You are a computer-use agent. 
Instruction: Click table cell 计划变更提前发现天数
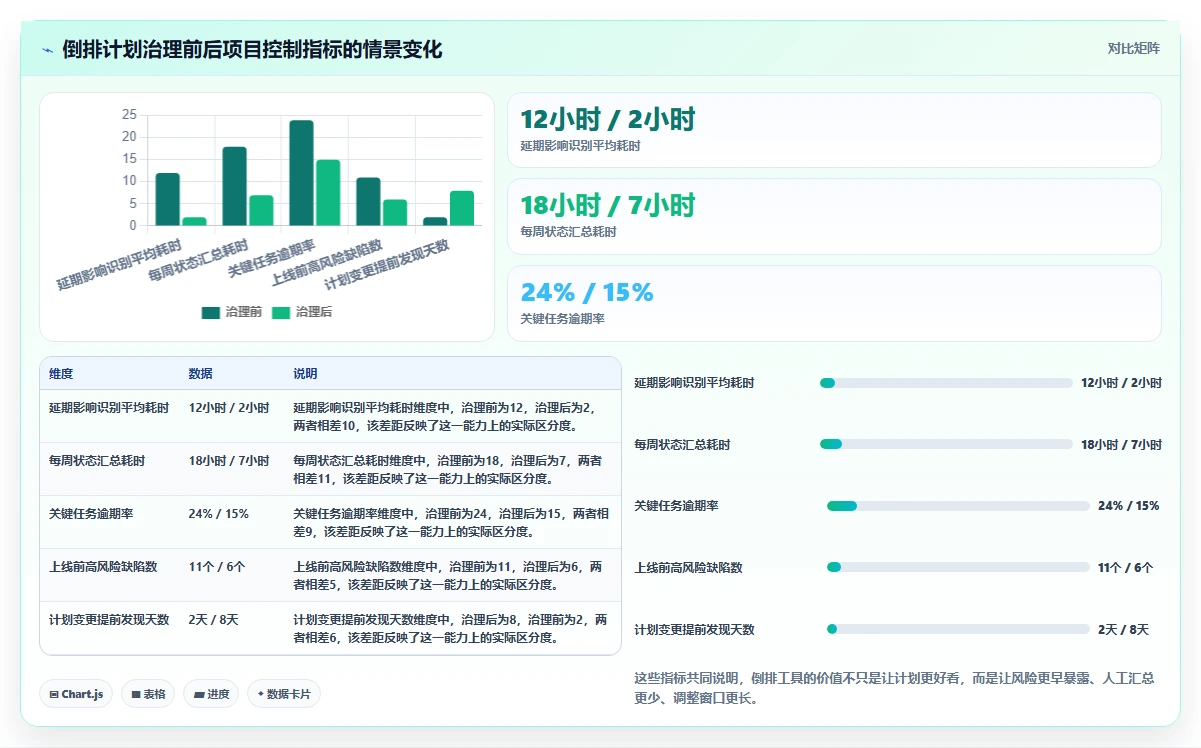(x=109, y=620)
